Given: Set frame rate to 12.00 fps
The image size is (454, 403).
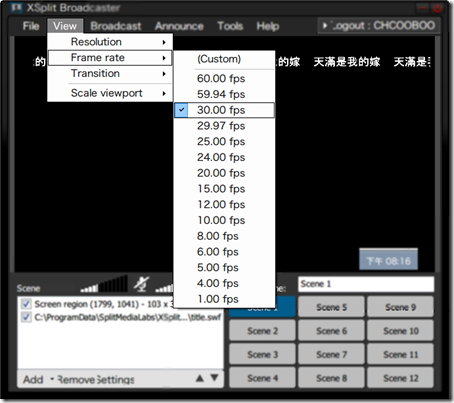Looking at the screenshot, I should pos(224,204).
